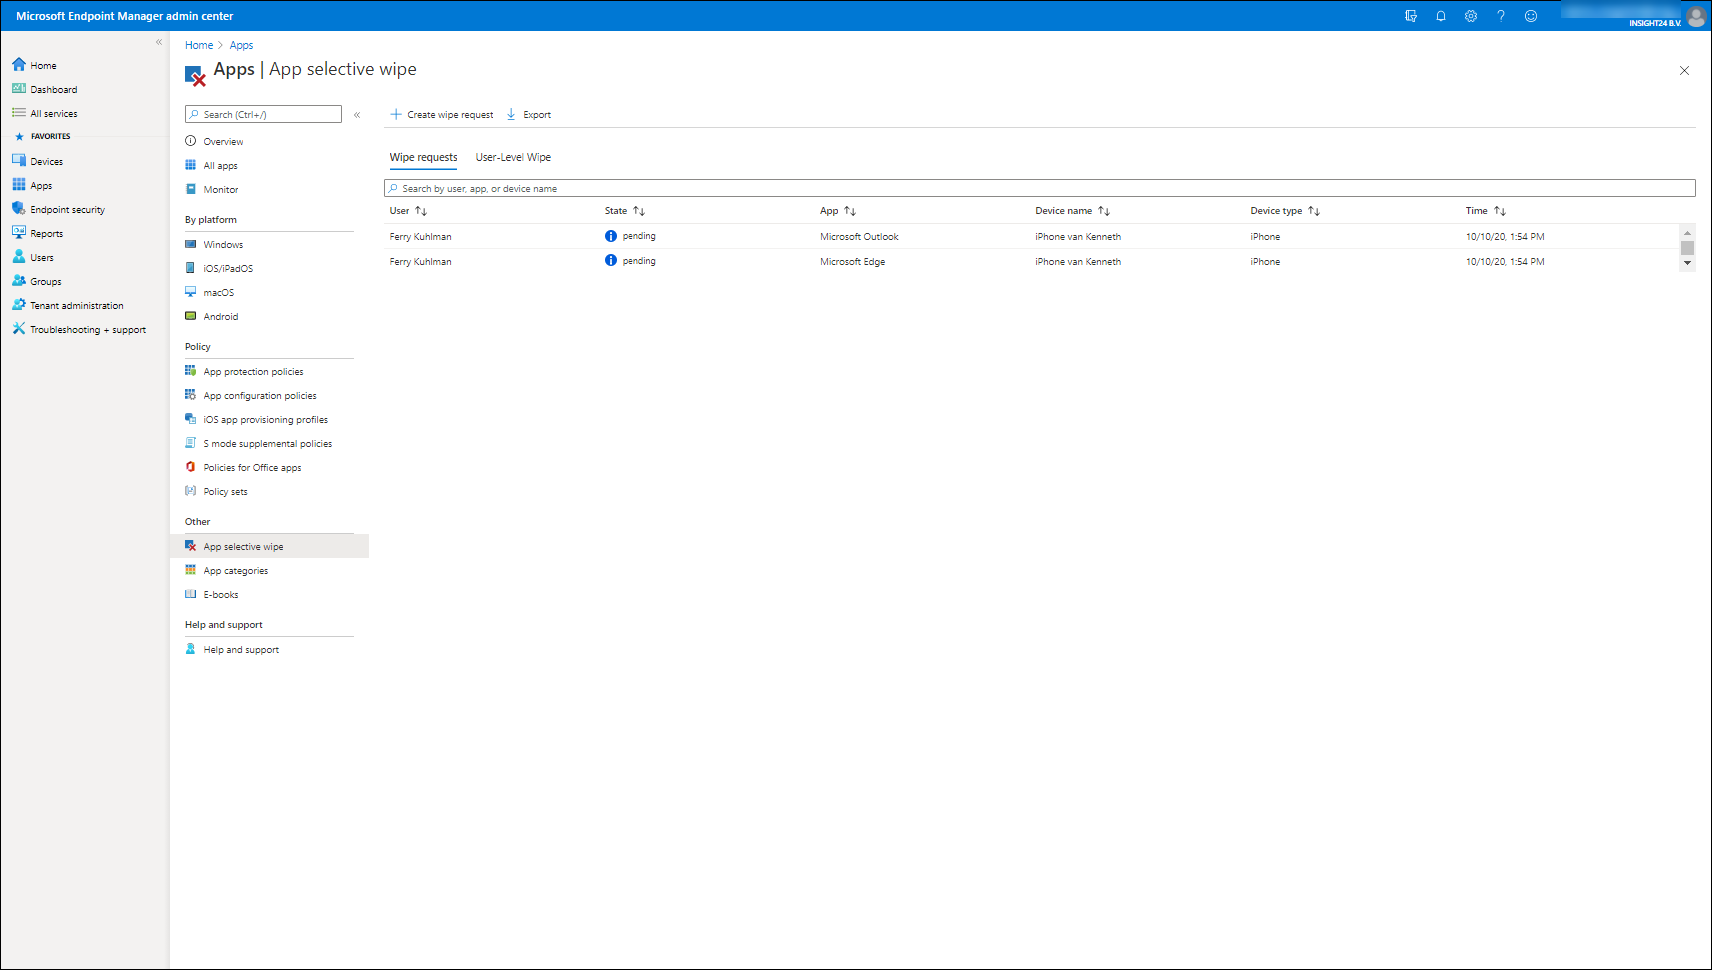Open Policy sets

pyautogui.click(x=225, y=491)
